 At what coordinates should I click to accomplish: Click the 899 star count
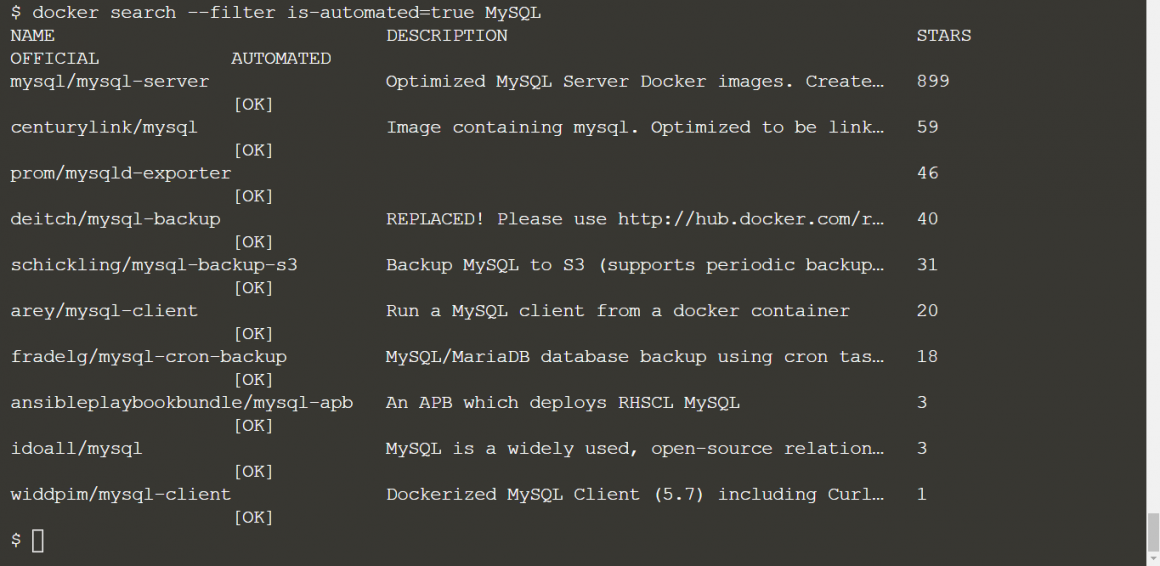click(x=933, y=81)
